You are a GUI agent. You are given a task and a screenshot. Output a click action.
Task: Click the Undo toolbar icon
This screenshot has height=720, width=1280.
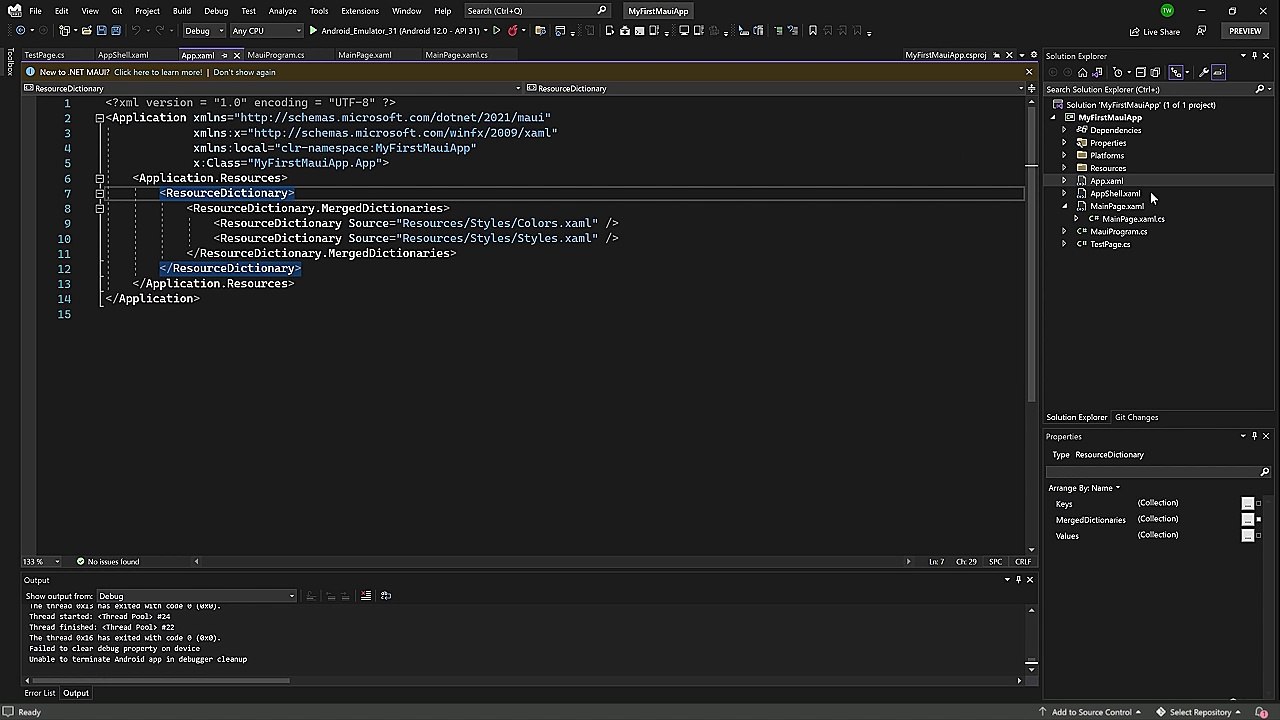[136, 31]
